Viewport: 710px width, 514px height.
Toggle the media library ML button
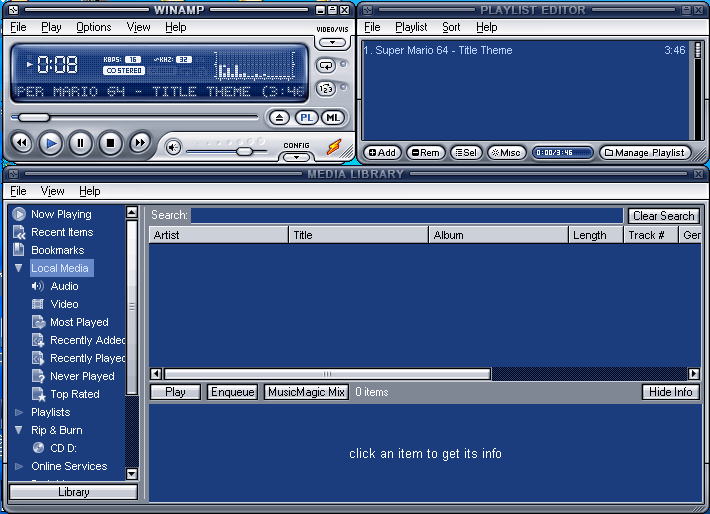[x=333, y=118]
